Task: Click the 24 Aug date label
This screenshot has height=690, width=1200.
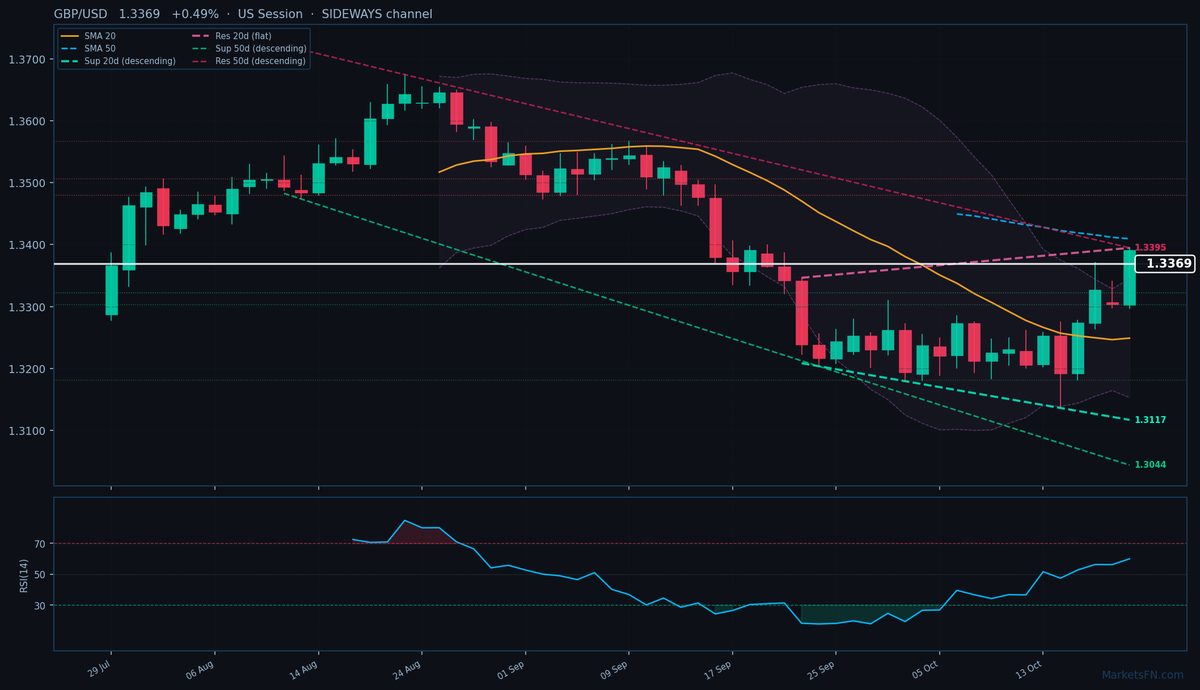Action: [408, 669]
